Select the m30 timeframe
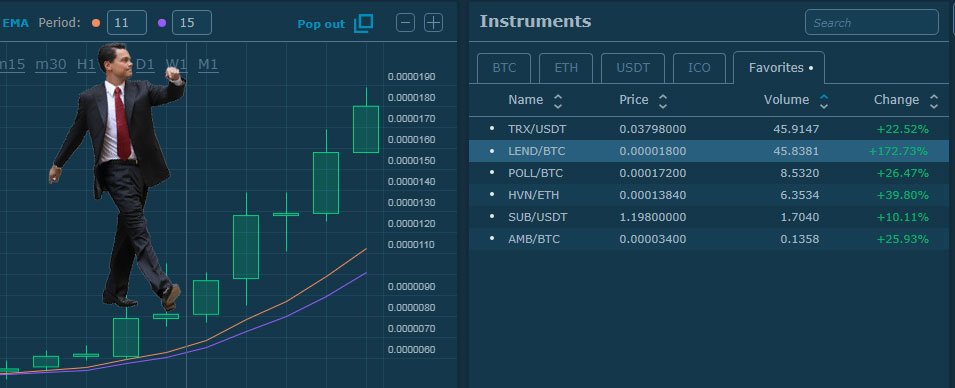The height and width of the screenshot is (388, 955). 51,65
